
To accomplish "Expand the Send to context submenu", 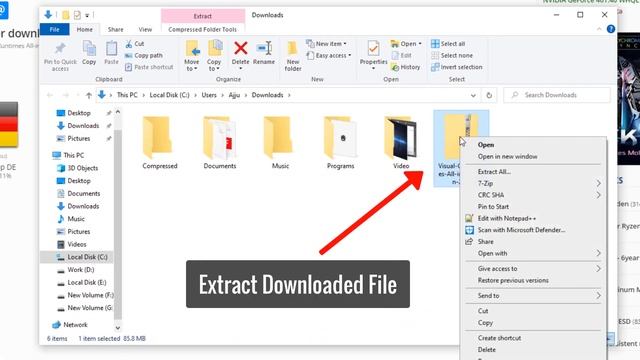I will tap(533, 296).
